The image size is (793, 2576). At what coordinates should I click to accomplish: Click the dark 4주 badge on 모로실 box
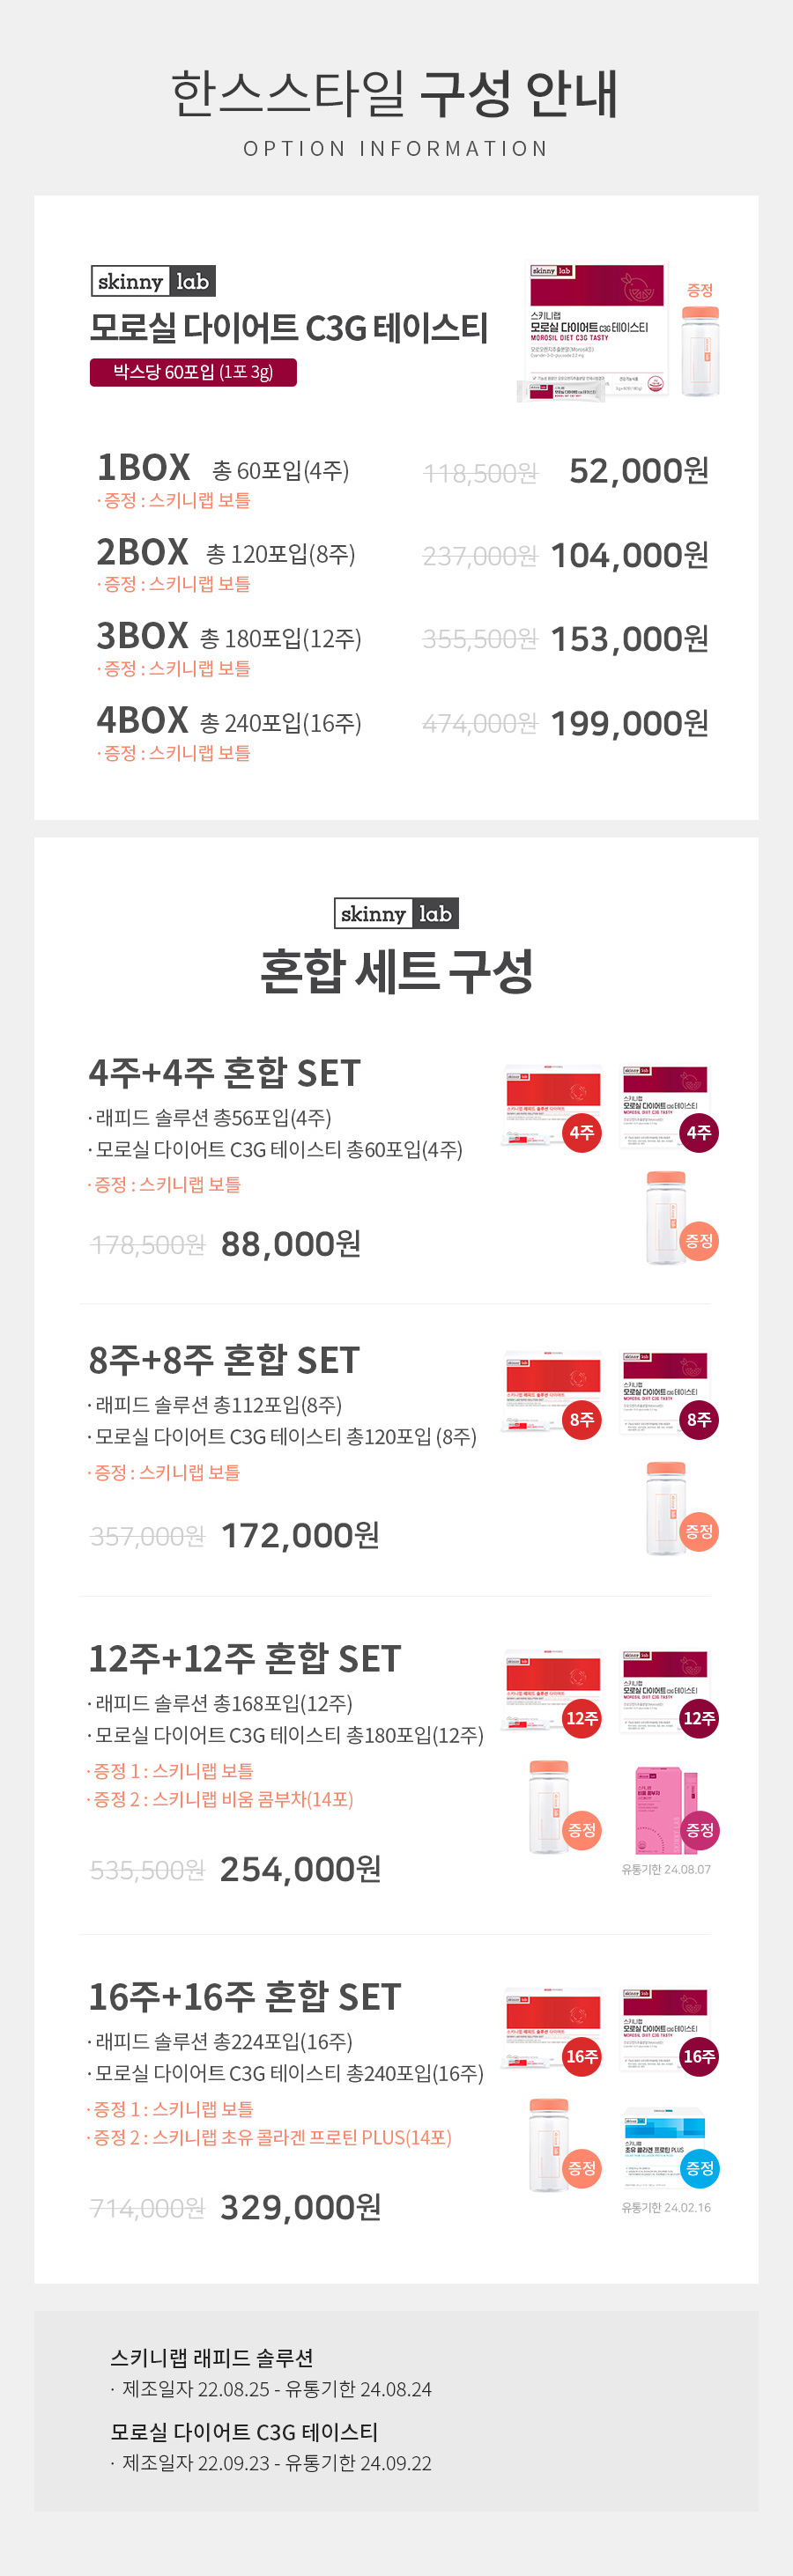click(x=699, y=1132)
